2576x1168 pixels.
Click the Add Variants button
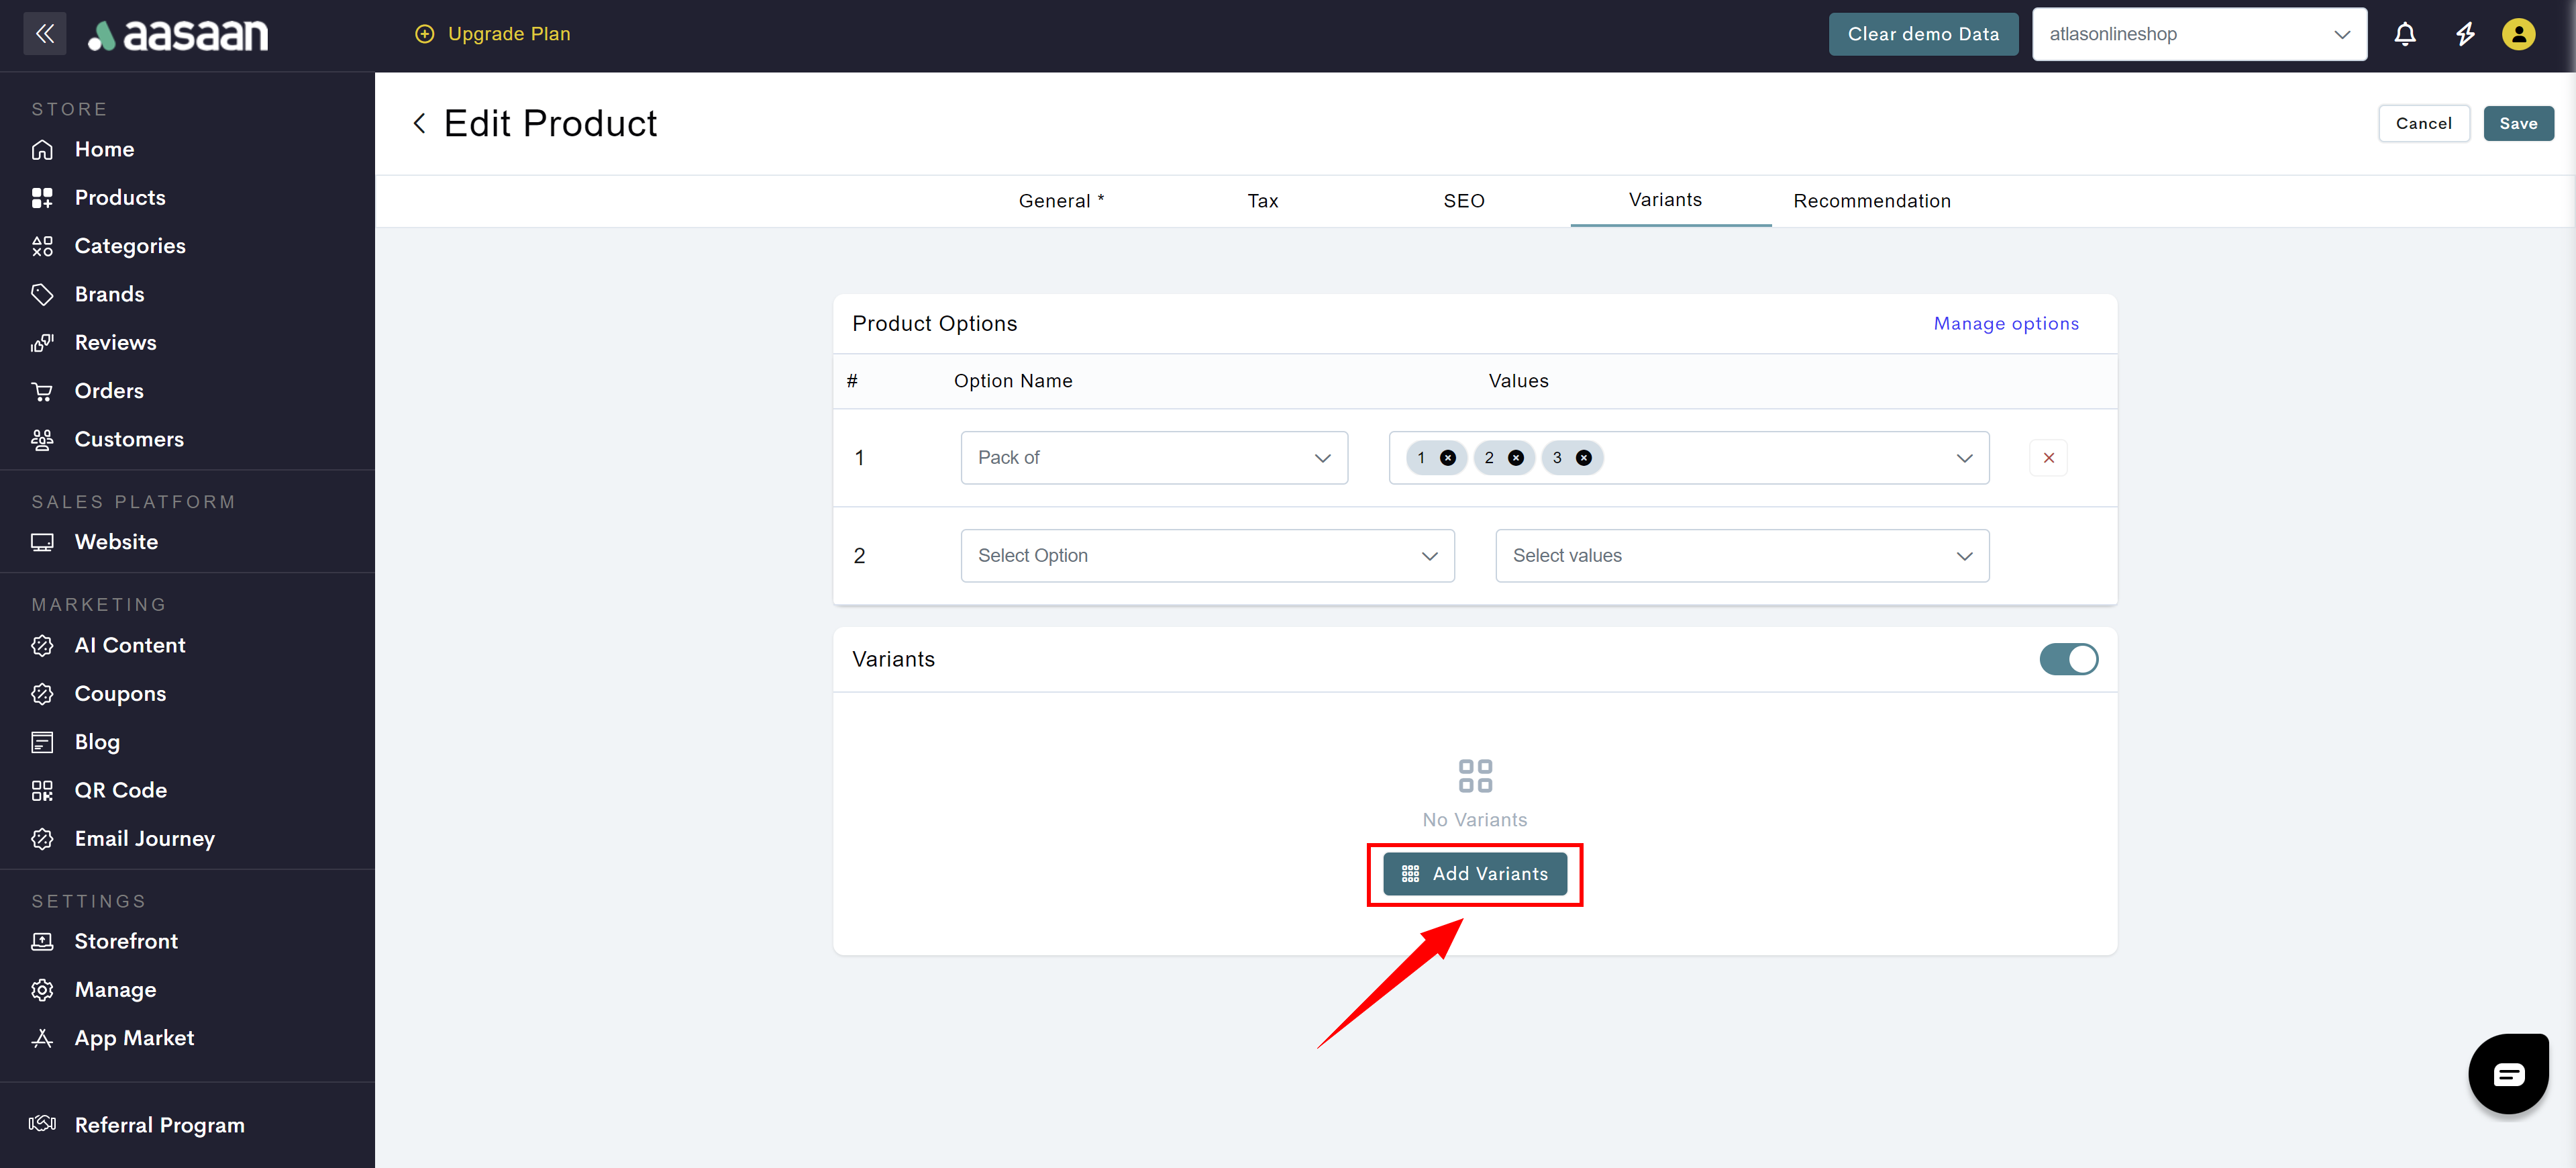pyautogui.click(x=1474, y=874)
